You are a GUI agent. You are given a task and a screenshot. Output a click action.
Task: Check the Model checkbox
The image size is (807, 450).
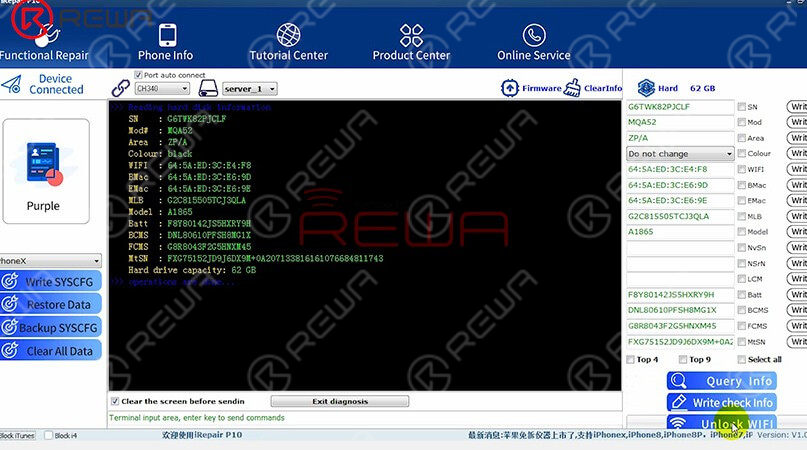[x=742, y=232]
